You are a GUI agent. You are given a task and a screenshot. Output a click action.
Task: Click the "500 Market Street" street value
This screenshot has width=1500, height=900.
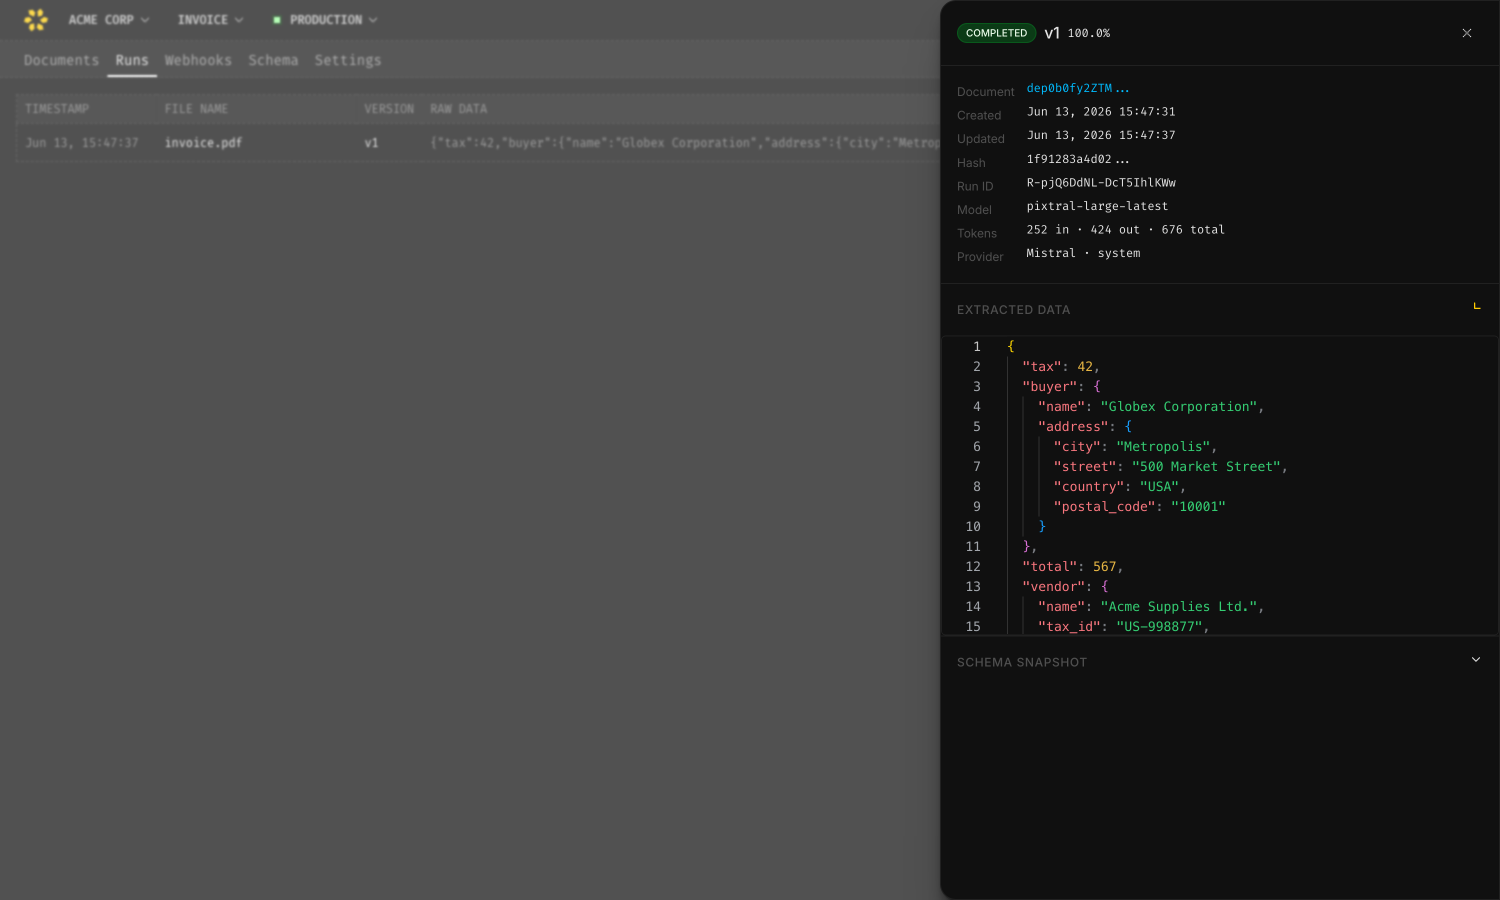(x=1206, y=467)
